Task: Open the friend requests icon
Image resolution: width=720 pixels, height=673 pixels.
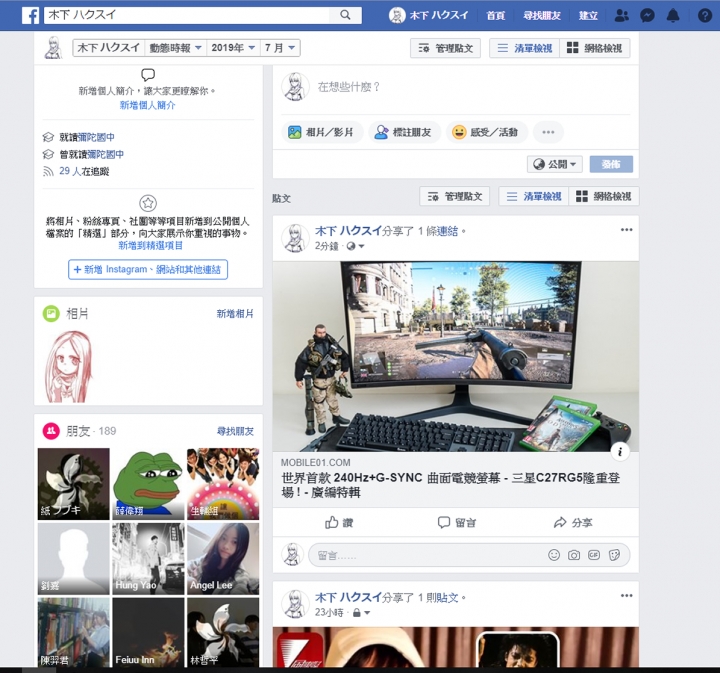Action: (621, 16)
